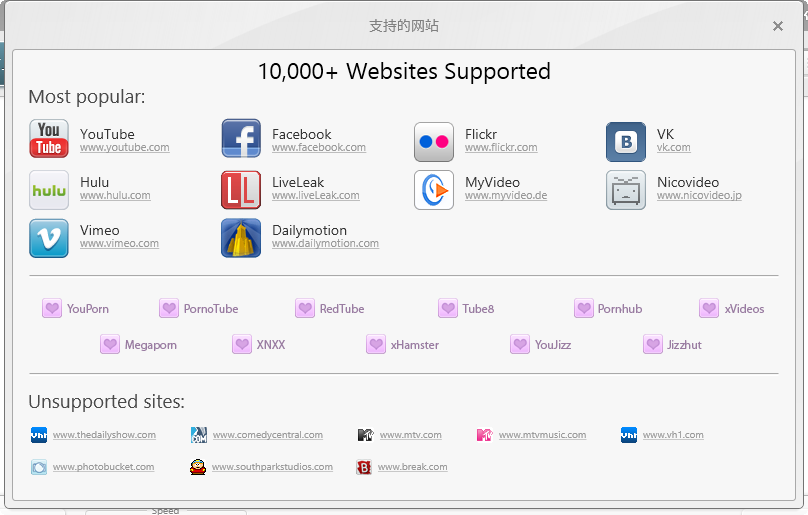Visit www.thedailyshow.com unsupported site link
Screen dimensions: 808x515
pos(104,435)
